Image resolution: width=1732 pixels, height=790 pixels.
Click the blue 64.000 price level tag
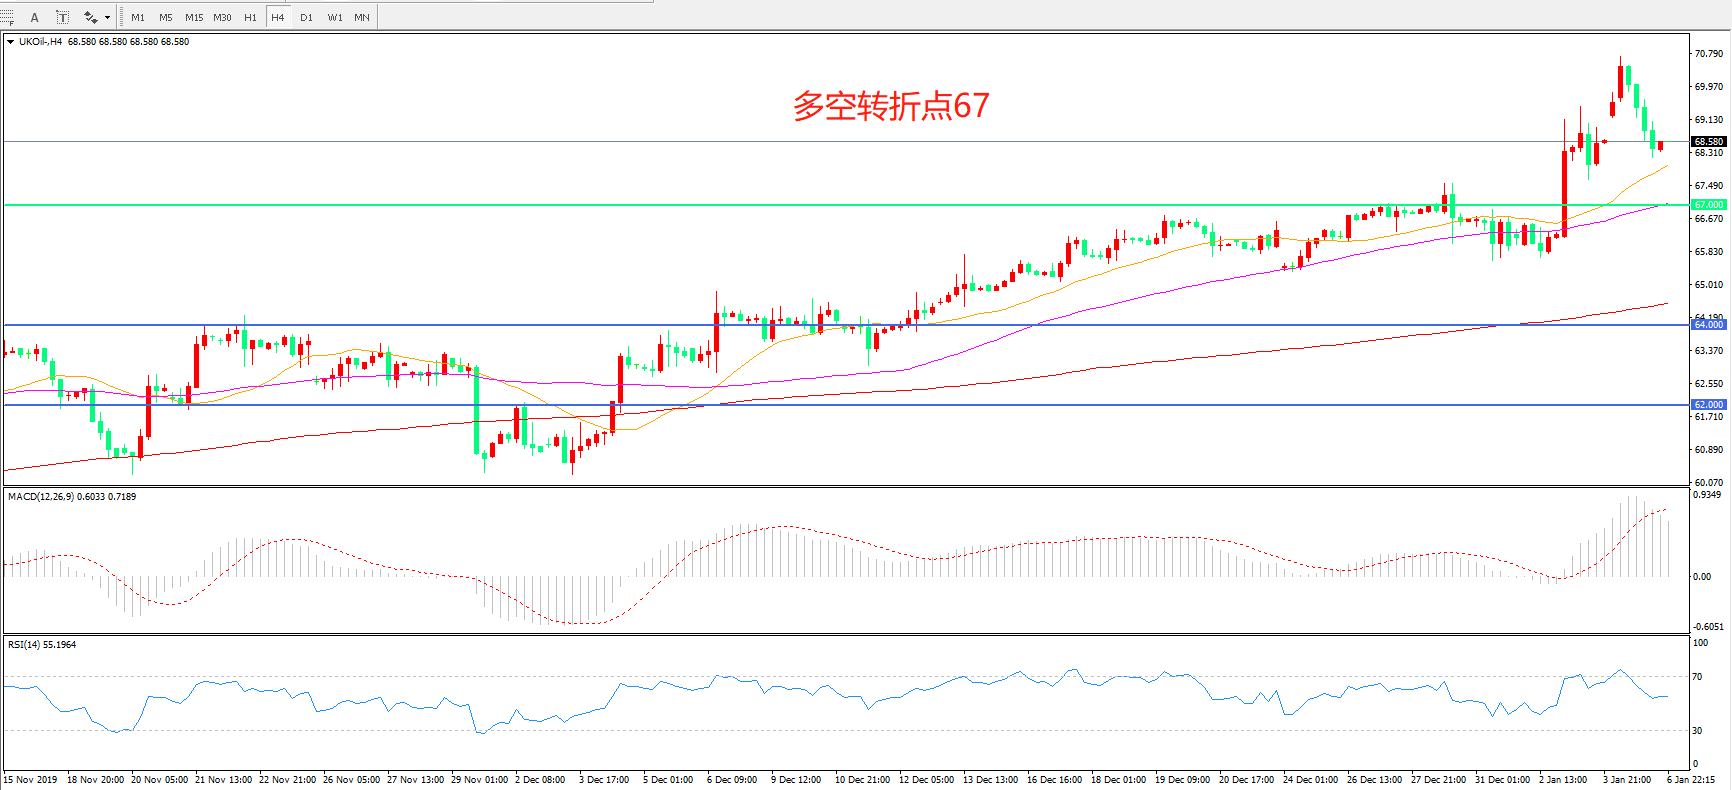(x=1708, y=325)
